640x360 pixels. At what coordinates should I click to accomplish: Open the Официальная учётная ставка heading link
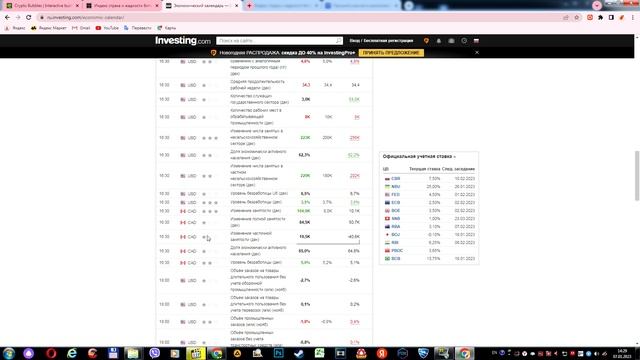pos(419,157)
